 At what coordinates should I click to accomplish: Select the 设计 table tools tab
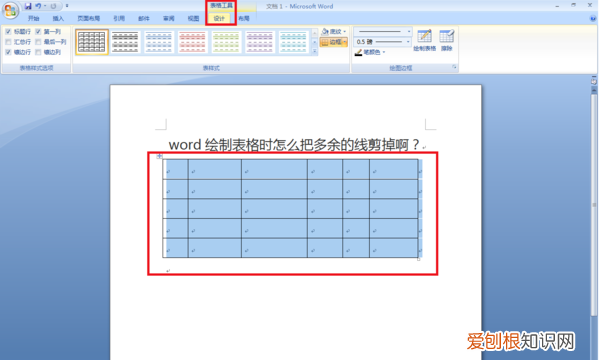pos(219,18)
